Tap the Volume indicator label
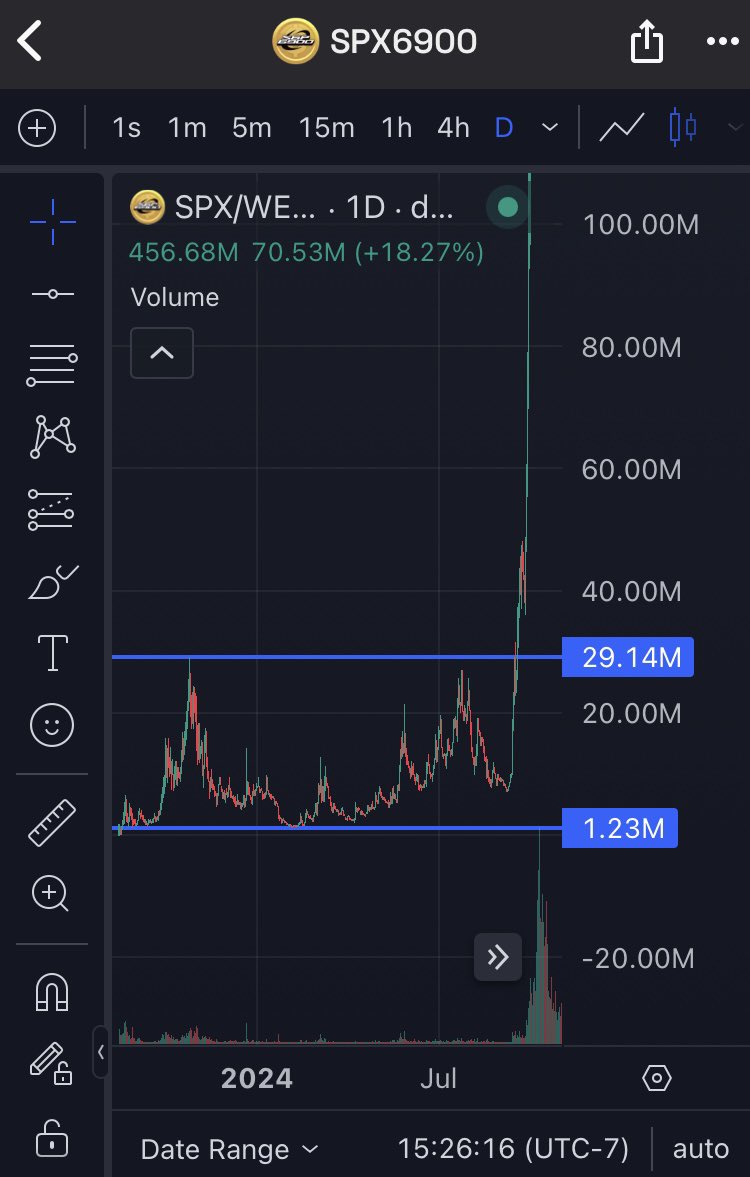This screenshot has height=1177, width=750. pyautogui.click(x=175, y=297)
